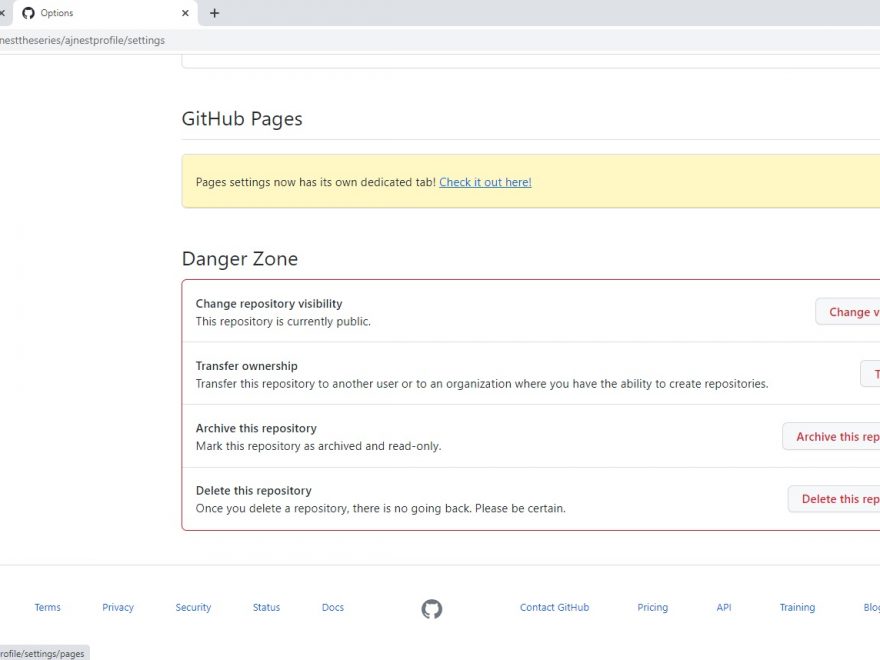The width and height of the screenshot is (880, 660).
Task: Open the Training footer link
Action: [797, 607]
